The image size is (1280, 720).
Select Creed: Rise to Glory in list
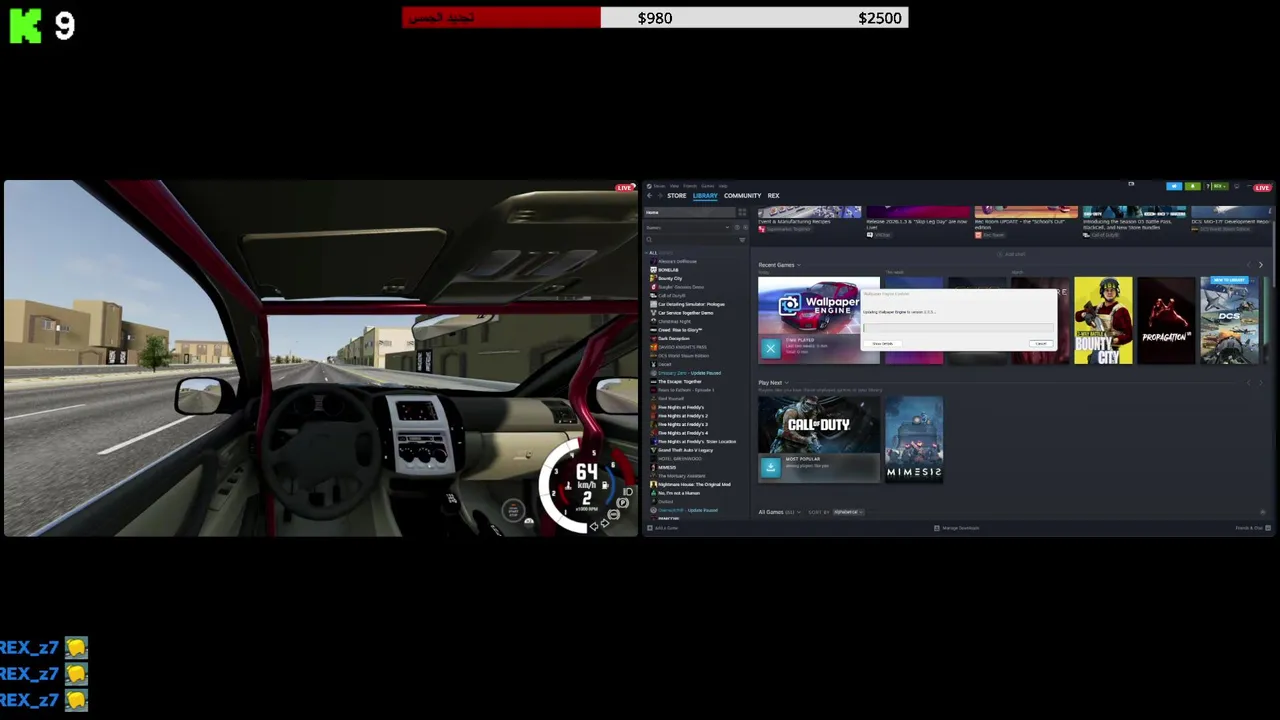[680, 330]
